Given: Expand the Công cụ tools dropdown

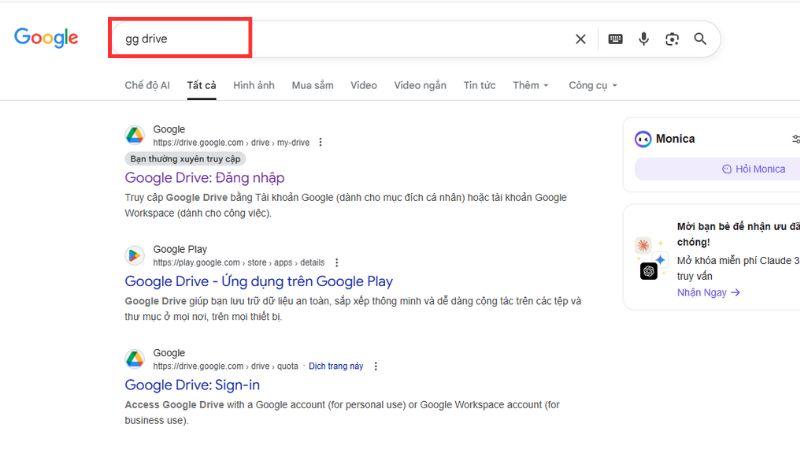Looking at the screenshot, I should tap(592, 86).
